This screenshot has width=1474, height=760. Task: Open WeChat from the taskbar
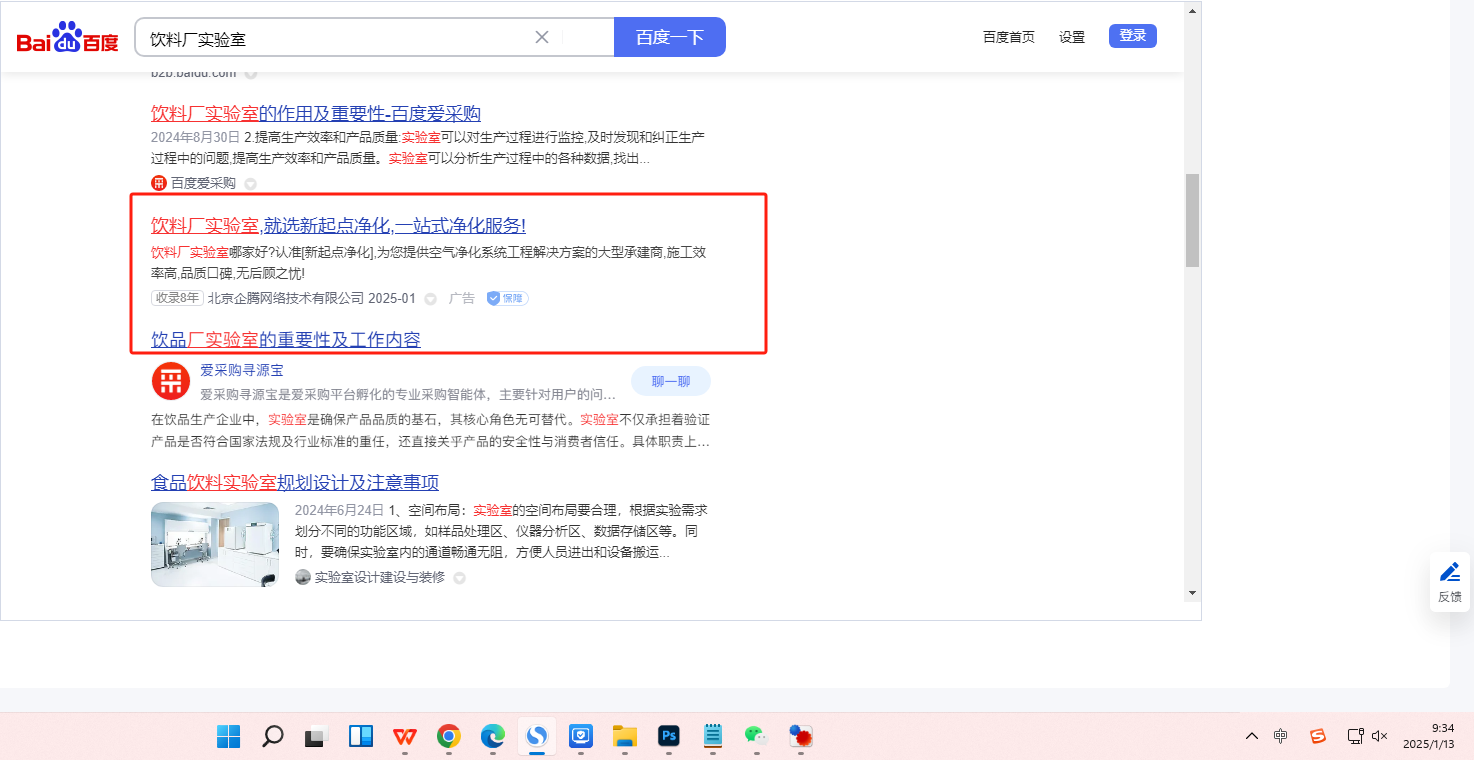point(755,737)
